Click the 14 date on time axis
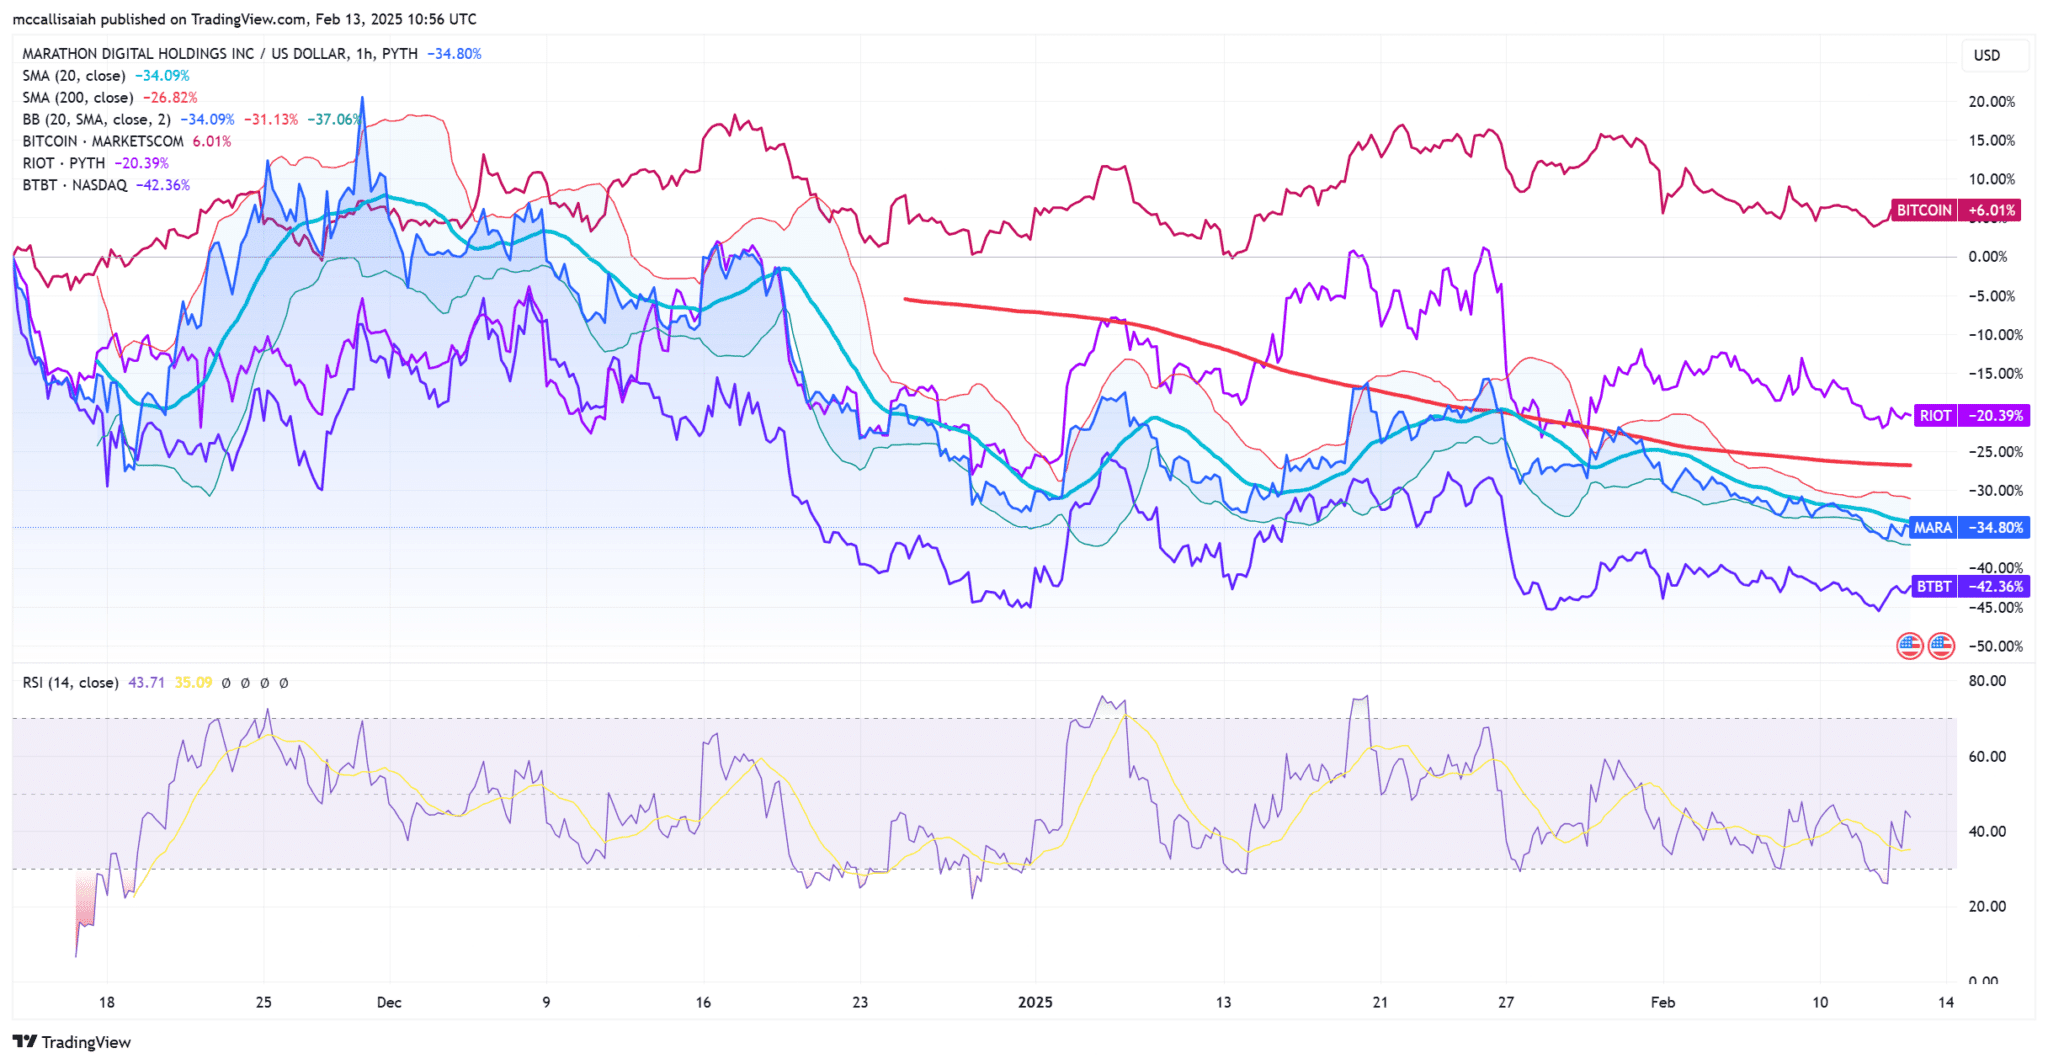This screenshot has height=1064, width=2048. (1945, 1002)
